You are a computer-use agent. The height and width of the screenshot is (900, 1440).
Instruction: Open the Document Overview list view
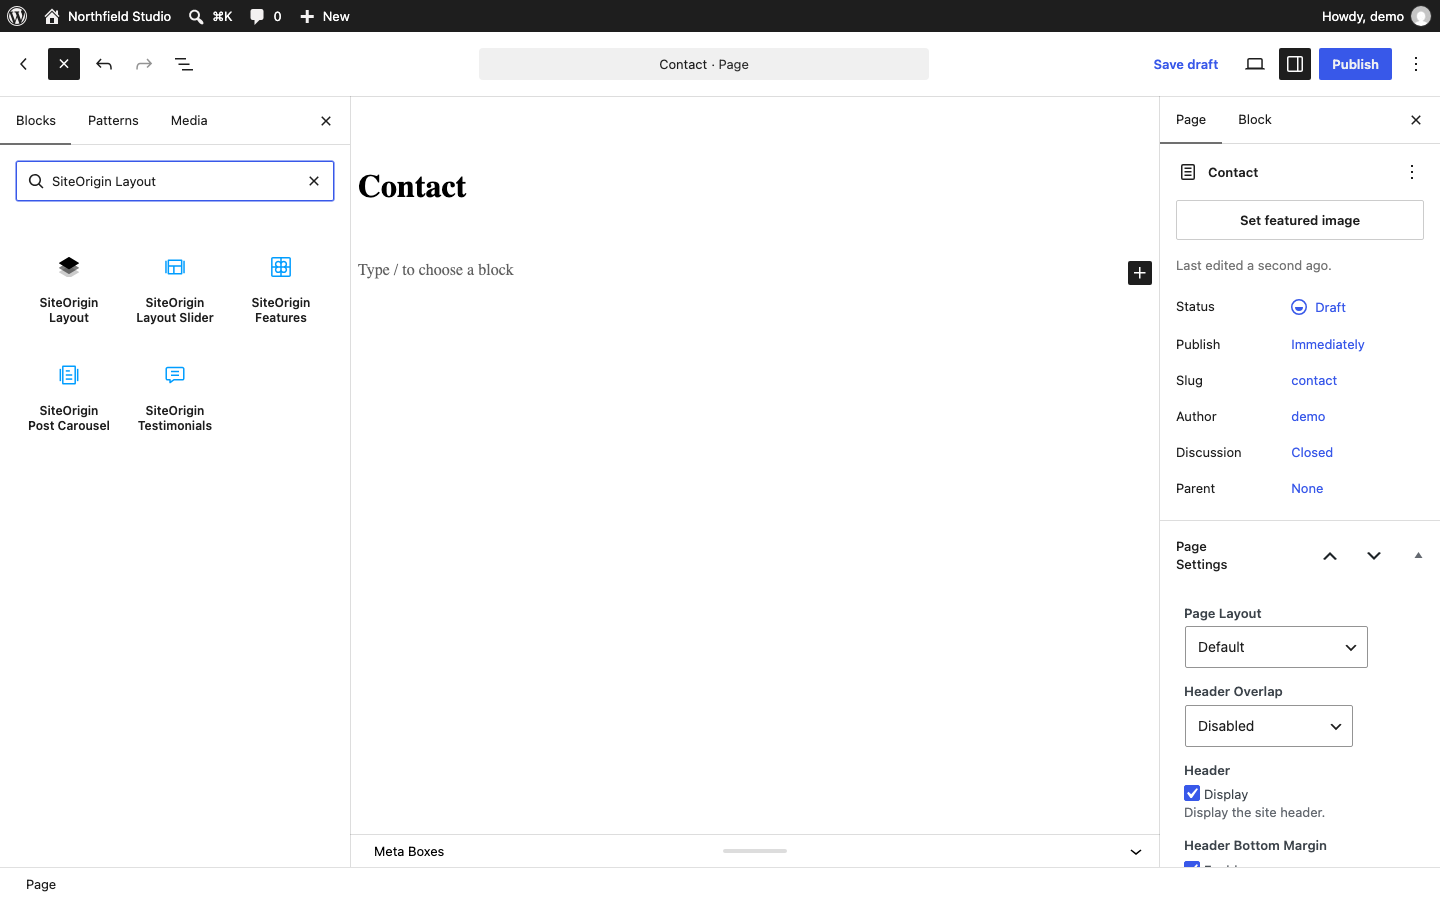(x=184, y=64)
